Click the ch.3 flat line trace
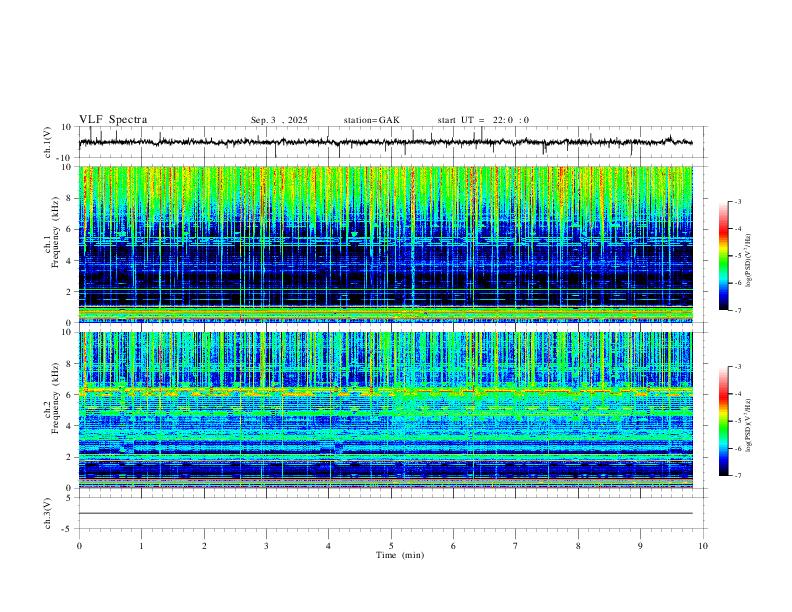The image size is (792, 612). 385,513
